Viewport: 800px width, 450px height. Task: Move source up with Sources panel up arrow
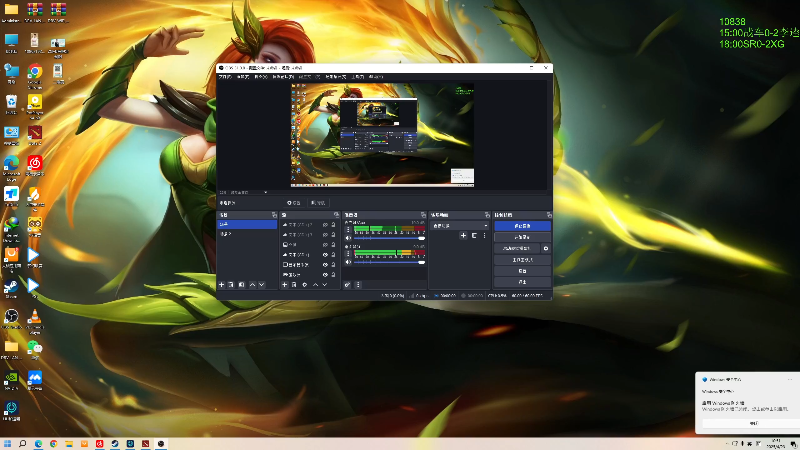[x=315, y=285]
